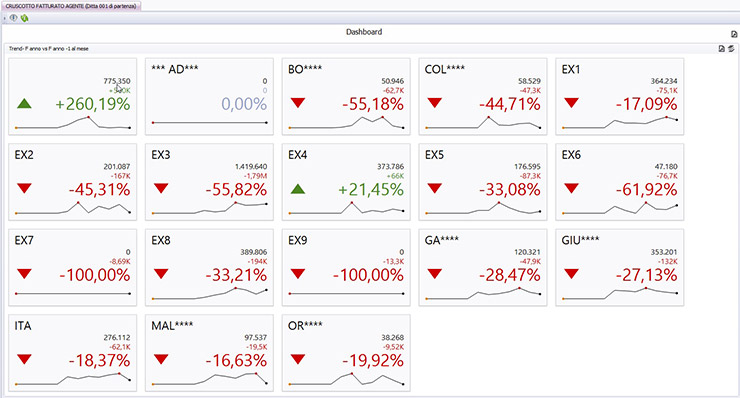Click the green up arrow in EX4 card
The width and height of the screenshot is (740, 398).
coord(298,189)
